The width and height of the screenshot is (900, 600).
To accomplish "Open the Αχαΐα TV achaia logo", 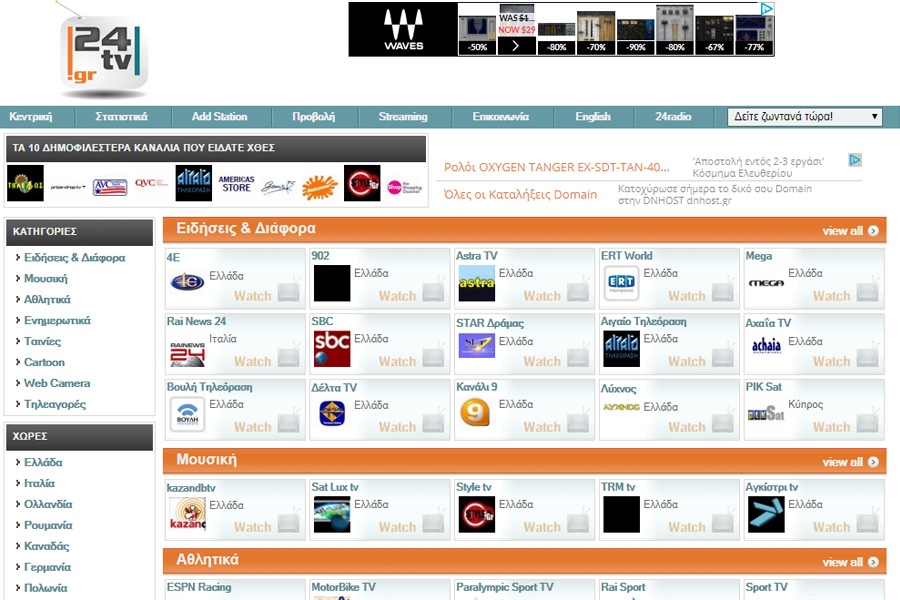I will 766,346.
